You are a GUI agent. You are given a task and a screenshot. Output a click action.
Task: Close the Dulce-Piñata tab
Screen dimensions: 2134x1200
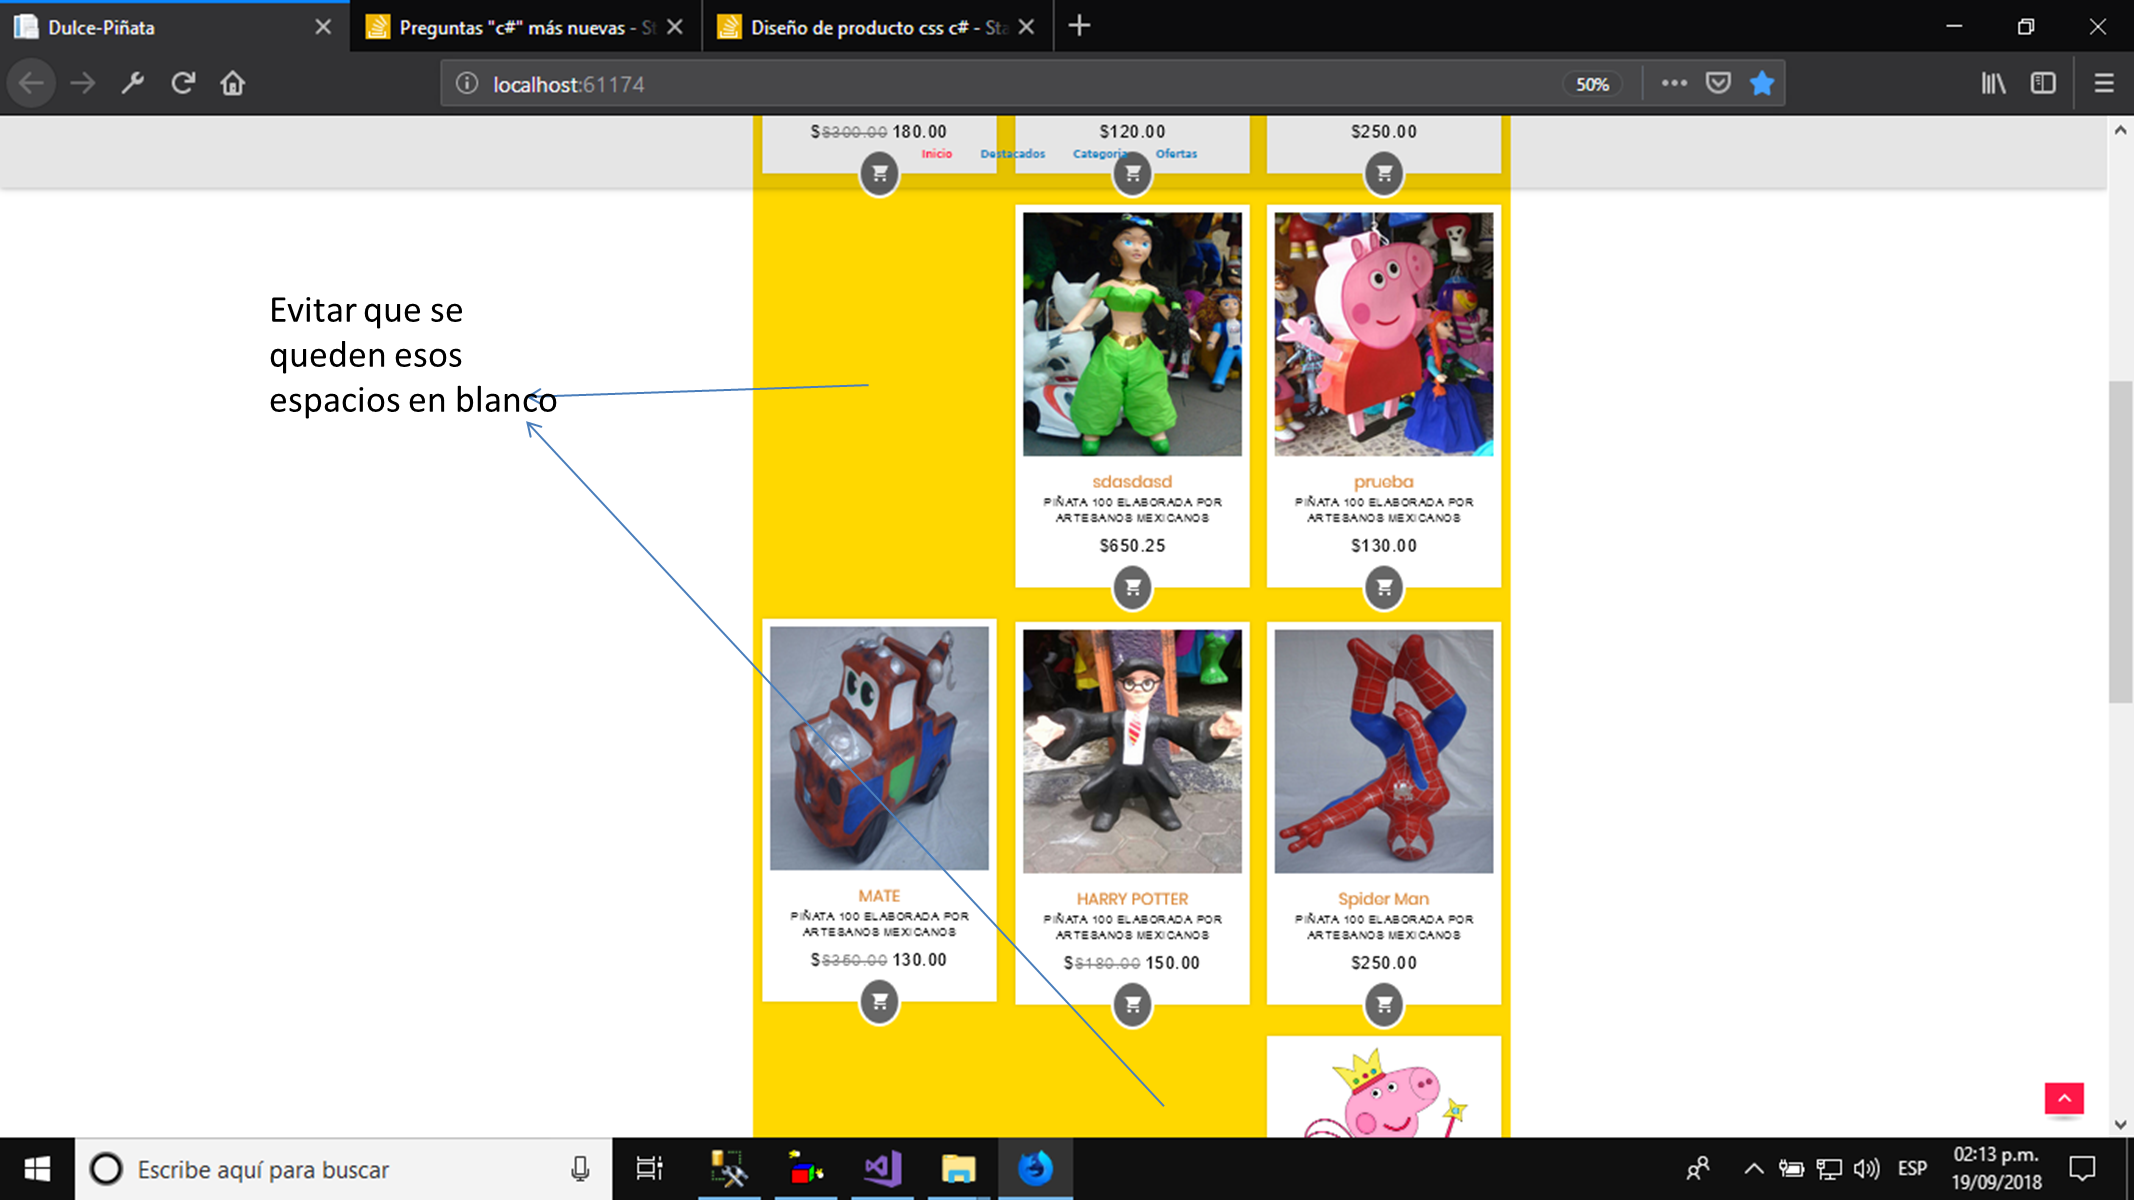point(323,27)
